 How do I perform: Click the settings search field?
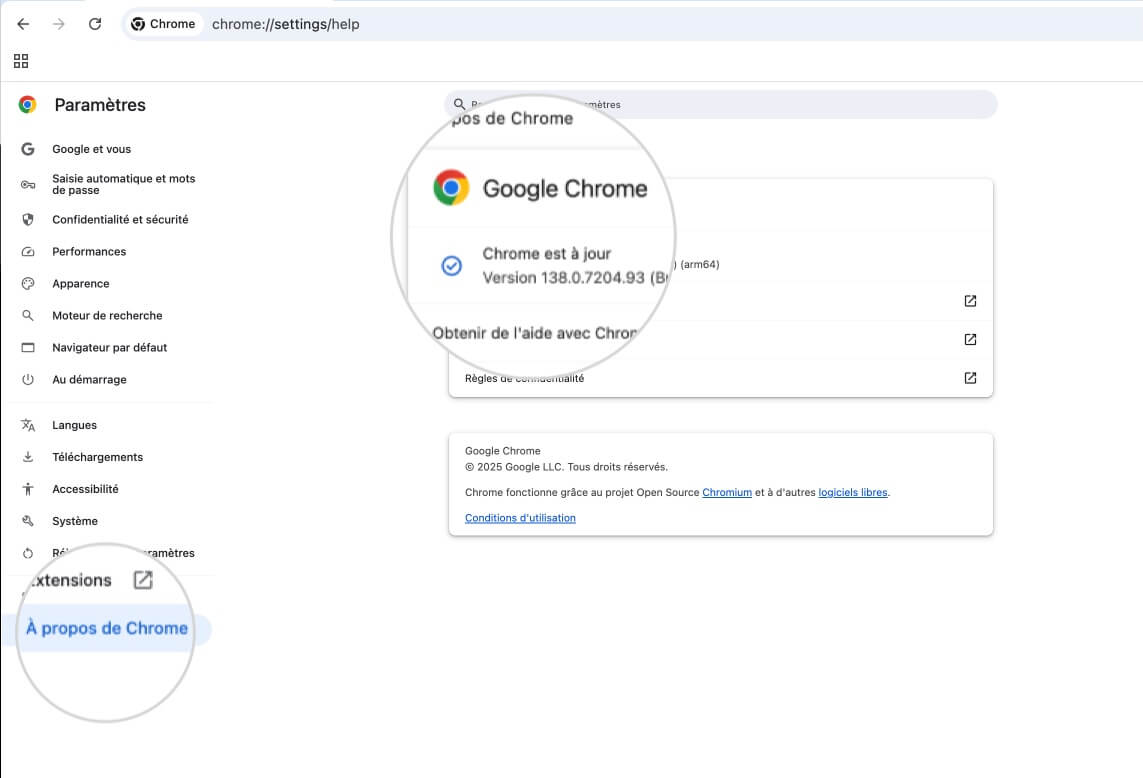[x=721, y=104]
